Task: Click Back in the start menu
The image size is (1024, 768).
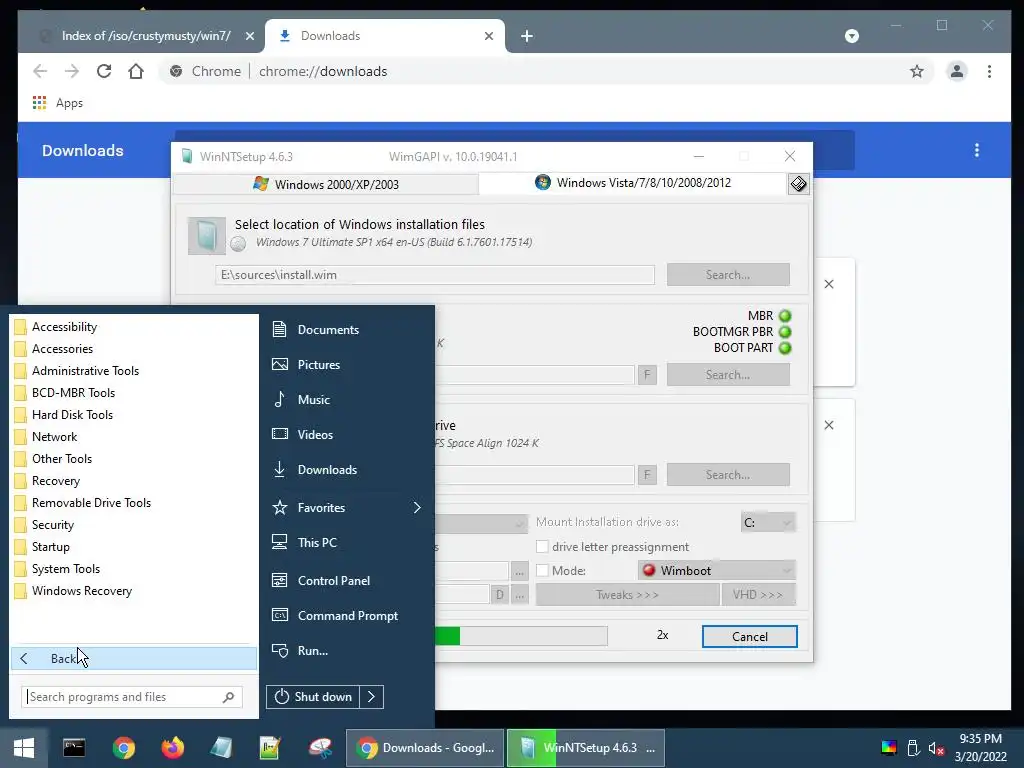Action: tap(134, 658)
